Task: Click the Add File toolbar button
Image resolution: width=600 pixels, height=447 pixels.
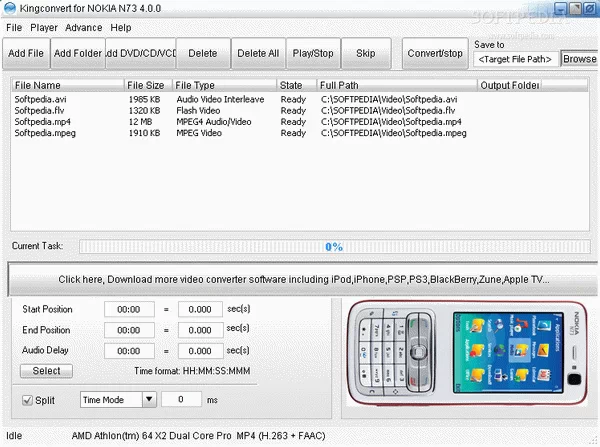Action: [x=26, y=52]
